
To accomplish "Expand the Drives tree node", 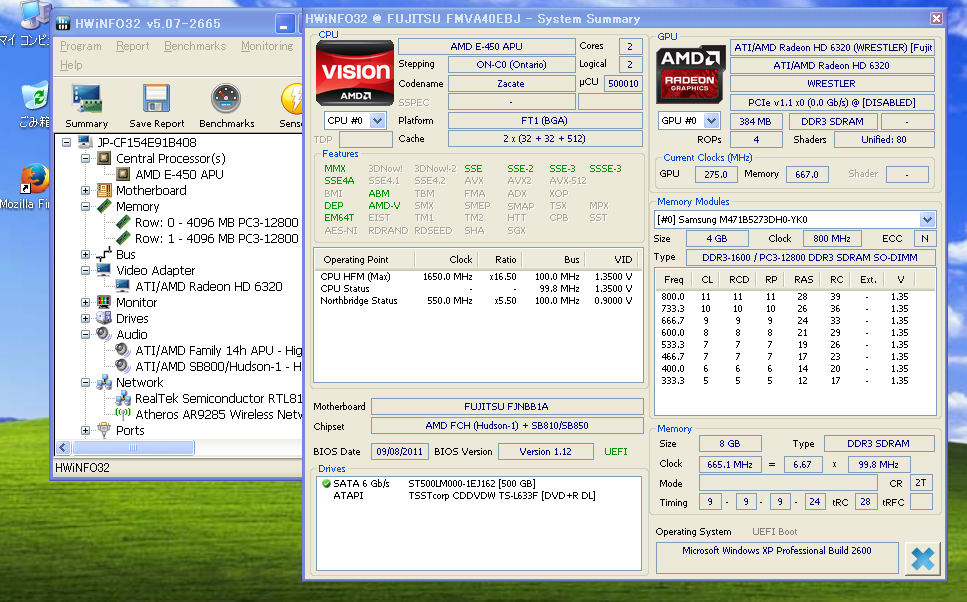I will 86,318.
